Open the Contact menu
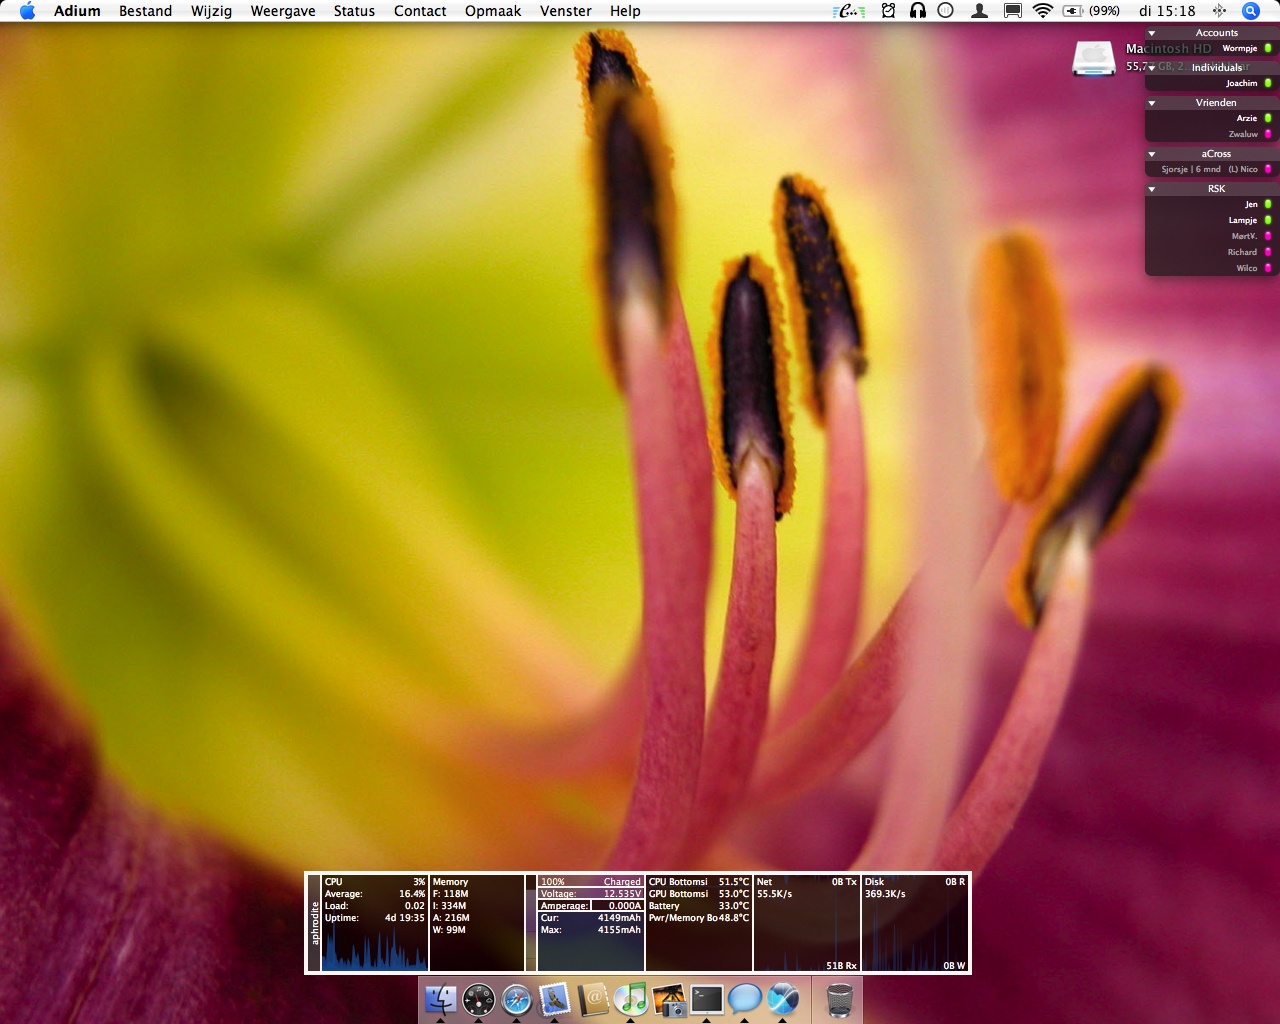 tap(420, 11)
